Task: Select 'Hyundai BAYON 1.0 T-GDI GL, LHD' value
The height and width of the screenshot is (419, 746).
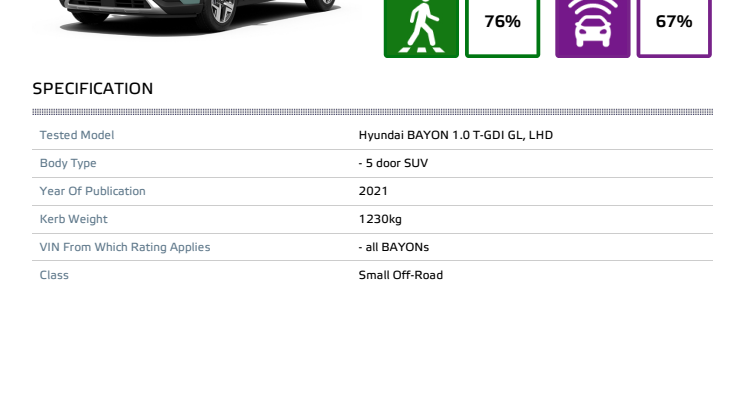Action: pos(456,135)
